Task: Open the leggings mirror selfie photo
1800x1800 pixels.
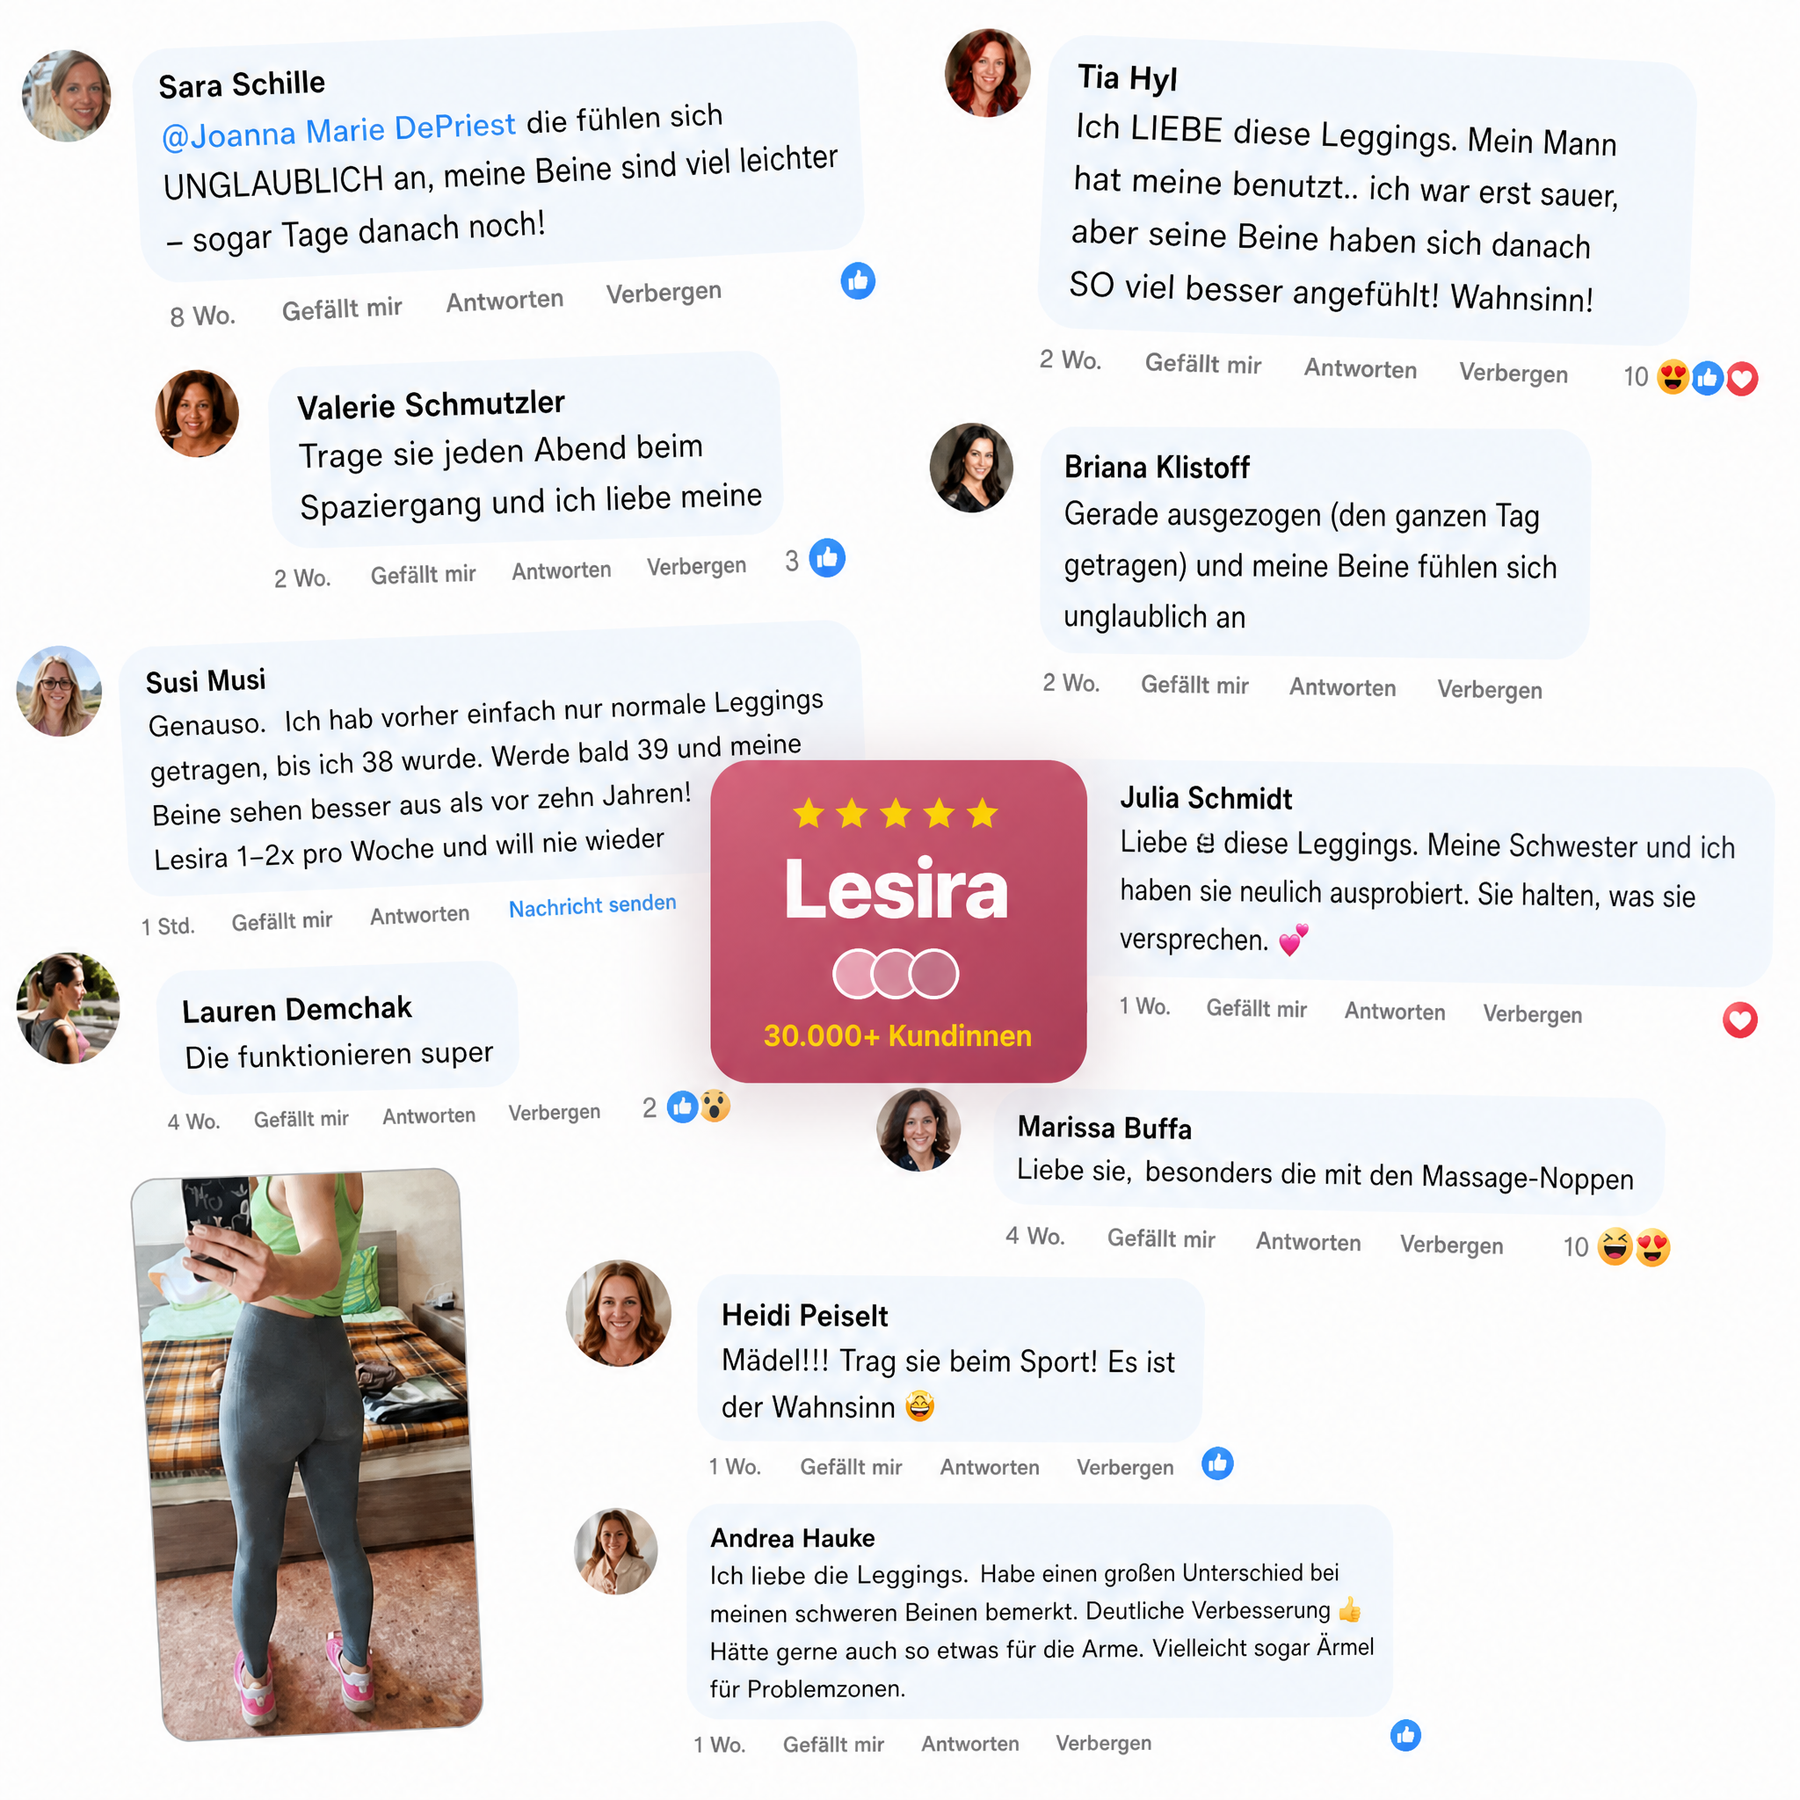Action: 307,1455
